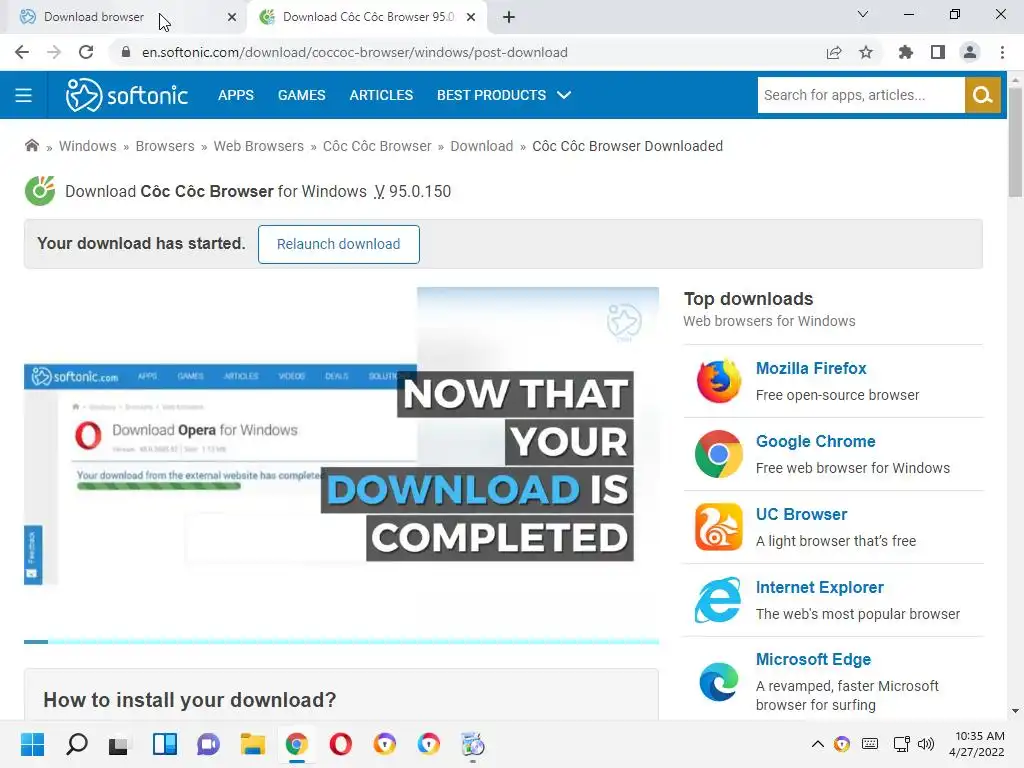1024x768 pixels.
Task: Open Internet Explorer icon in Top downloads
Action: (718, 600)
